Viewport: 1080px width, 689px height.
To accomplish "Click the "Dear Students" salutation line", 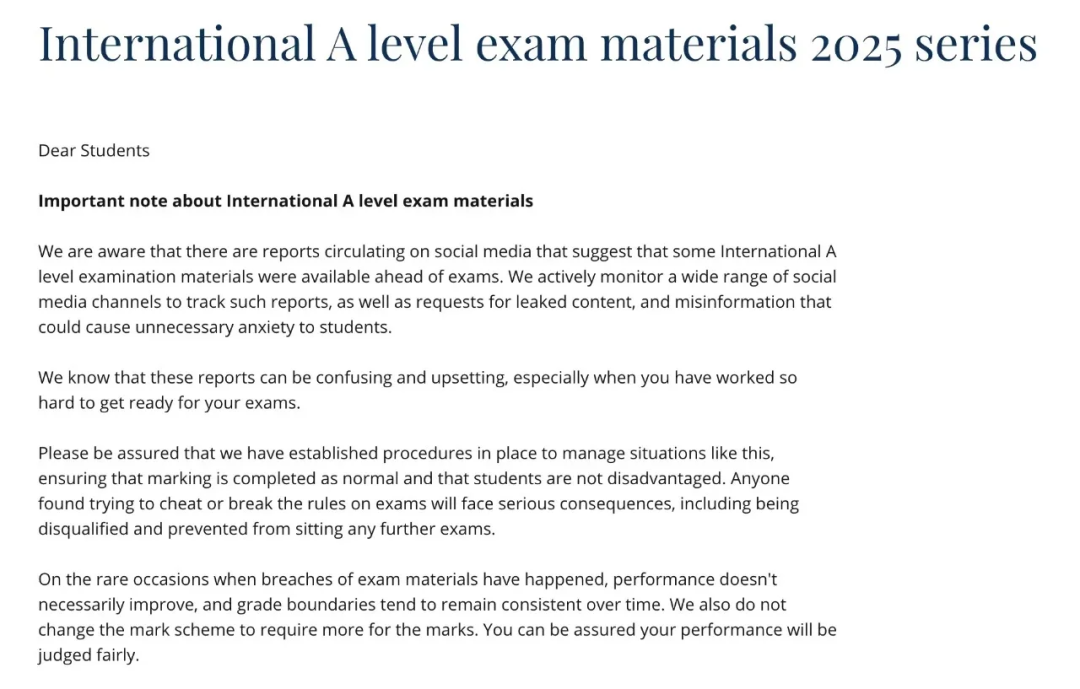I will (94, 151).
